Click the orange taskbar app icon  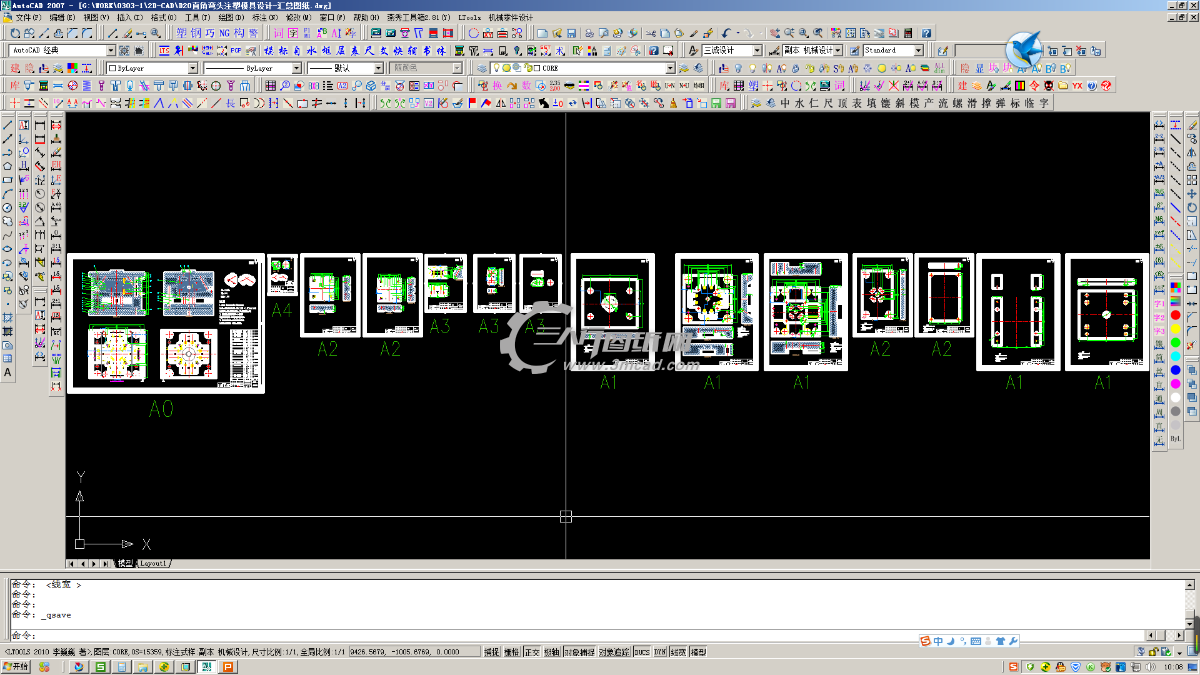[x=227, y=666]
